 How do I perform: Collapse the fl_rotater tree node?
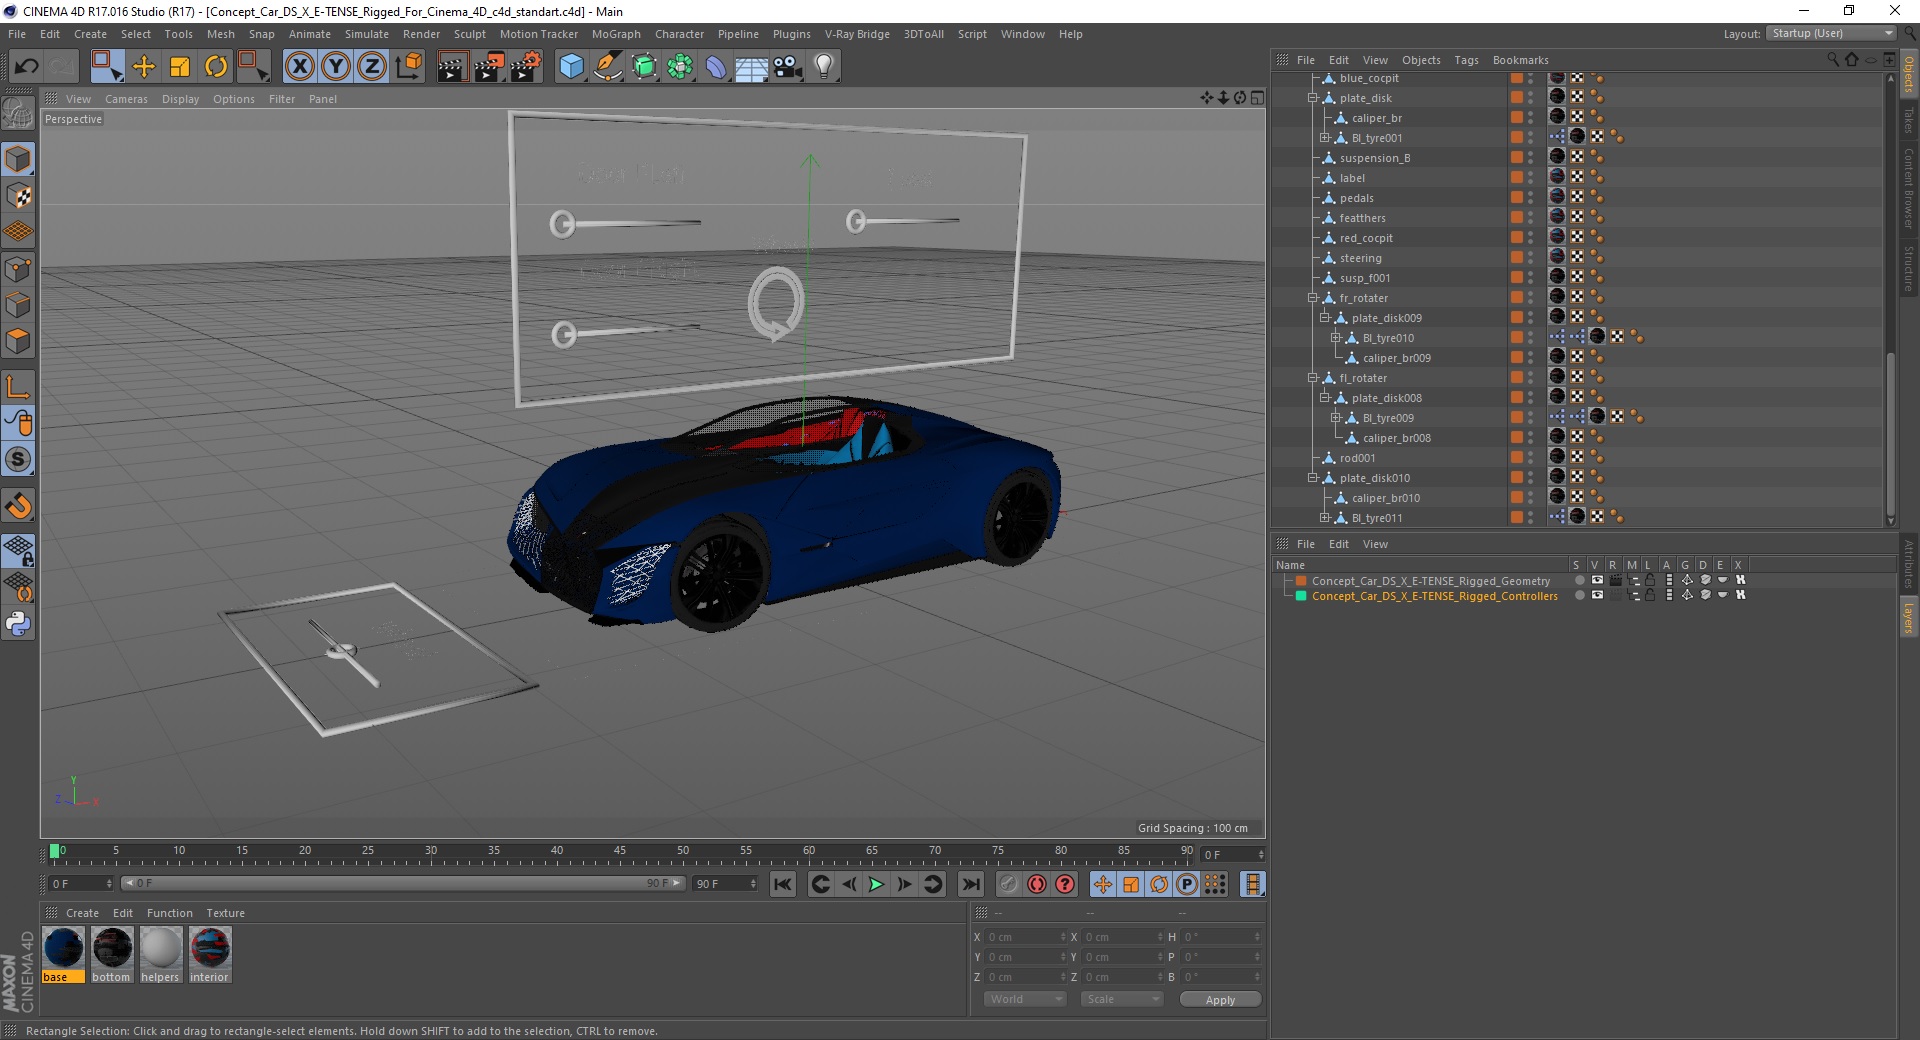coord(1313,378)
